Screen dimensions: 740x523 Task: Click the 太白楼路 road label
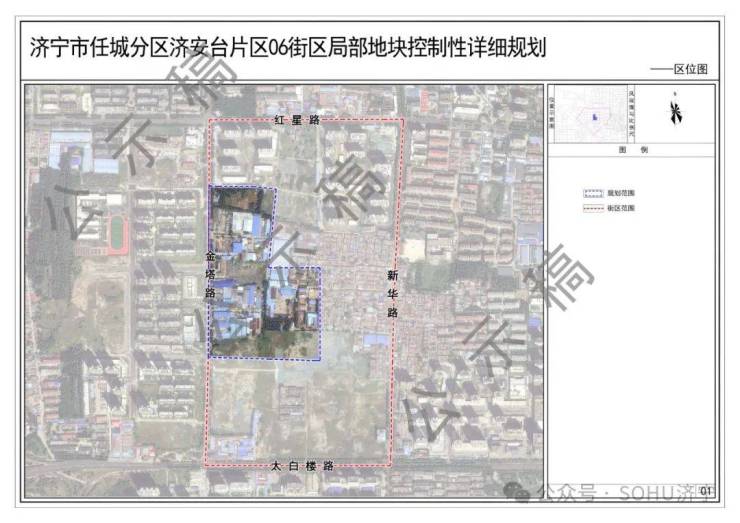tap(300, 466)
